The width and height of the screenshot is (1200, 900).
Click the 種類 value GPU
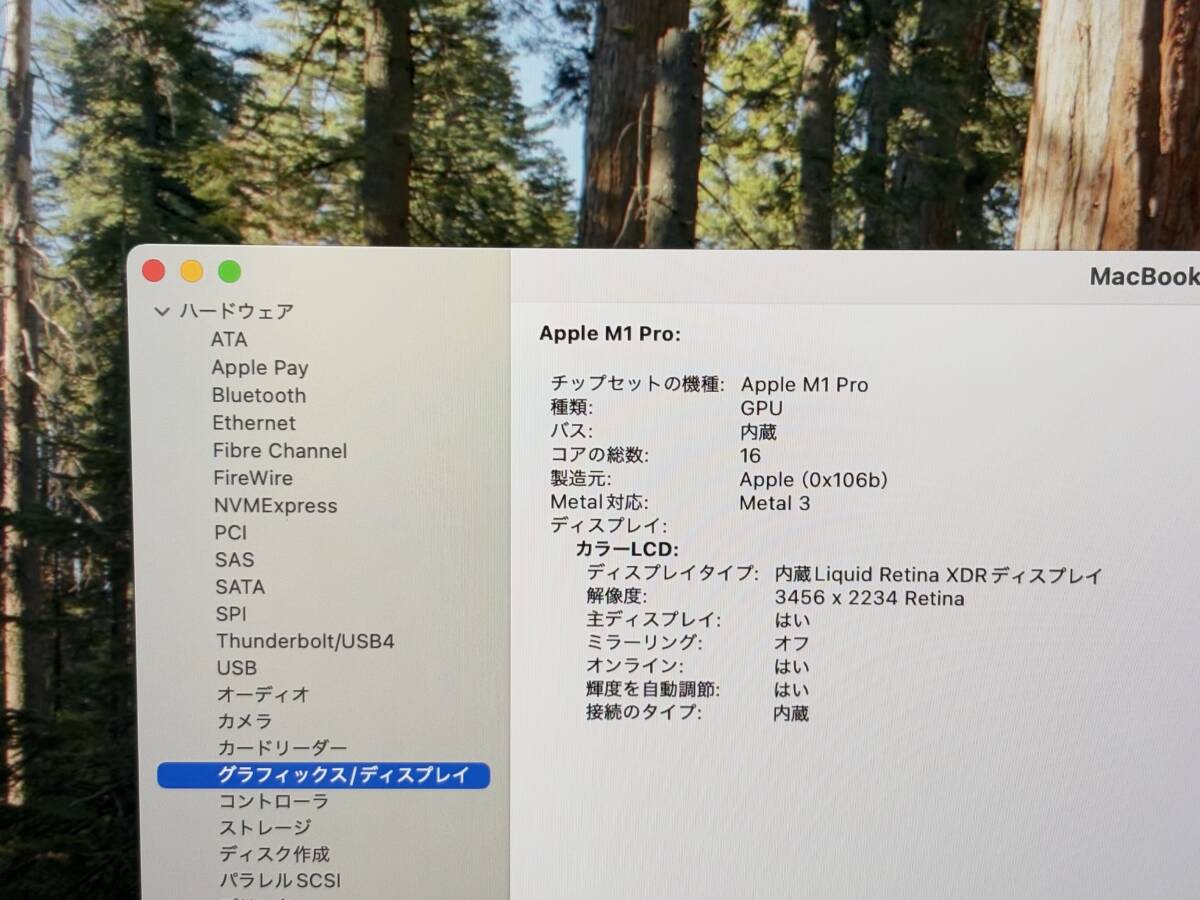pos(761,408)
